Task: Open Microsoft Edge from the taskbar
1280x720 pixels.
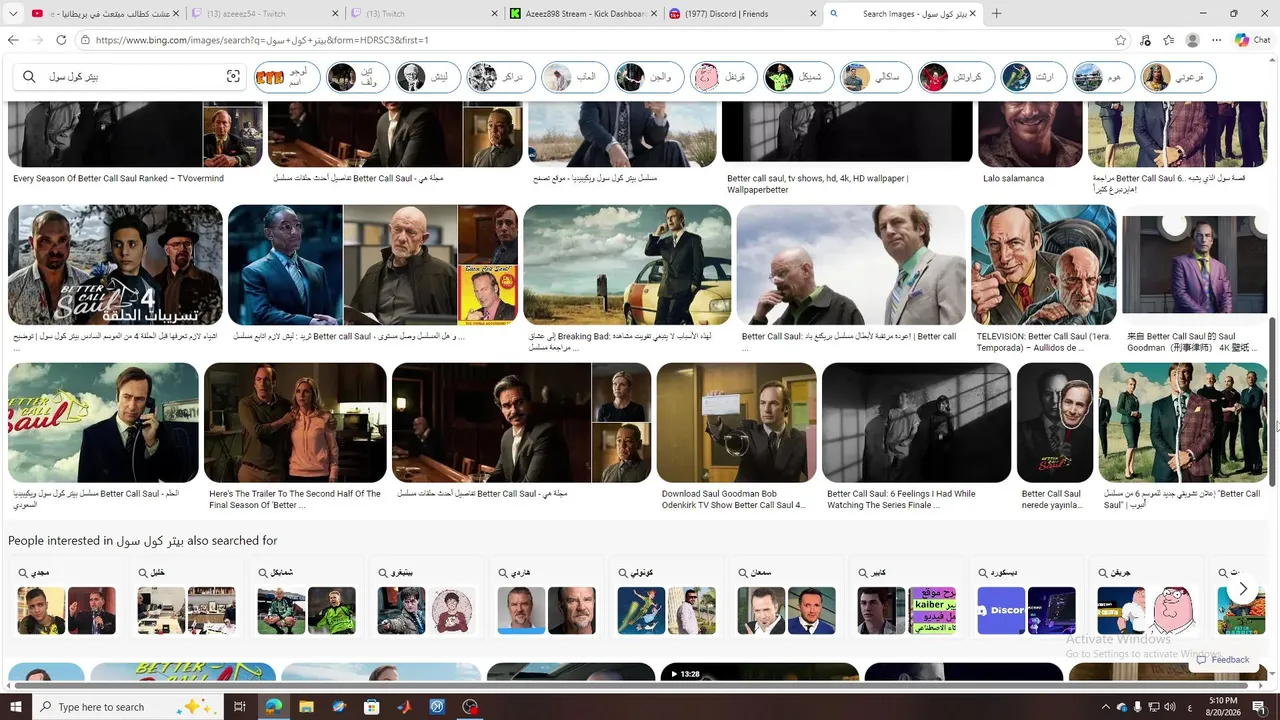Action: tap(273, 707)
